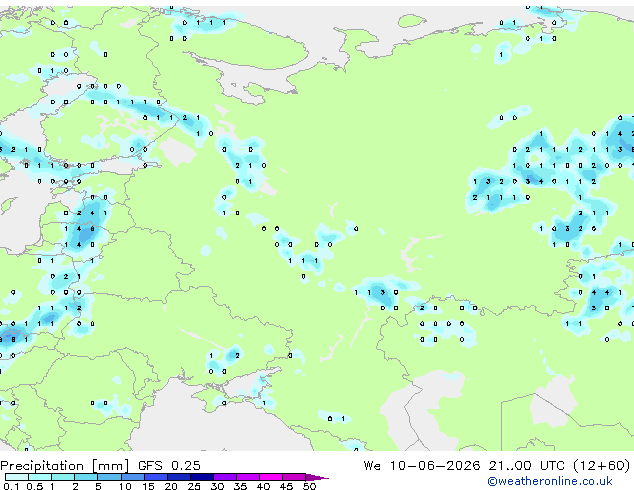Click the Caspian Sea grey area
Viewport: 634px width, 490px height.
pos(408,408)
